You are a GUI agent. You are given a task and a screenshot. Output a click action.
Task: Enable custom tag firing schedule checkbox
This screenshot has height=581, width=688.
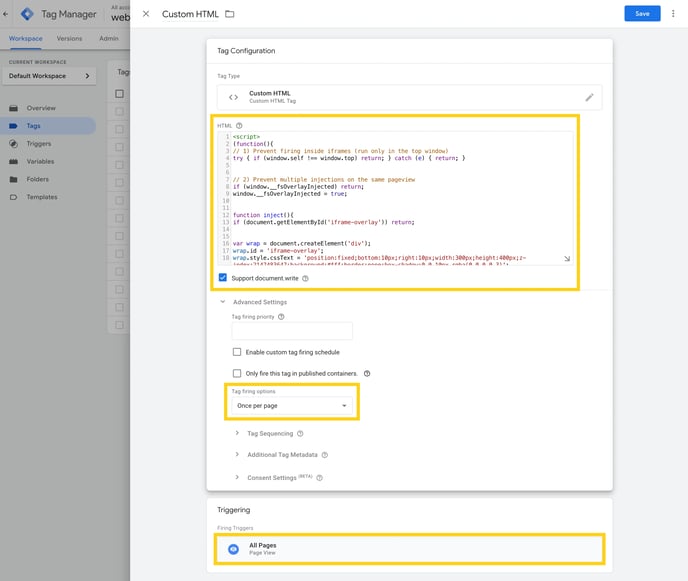pyautogui.click(x=237, y=352)
